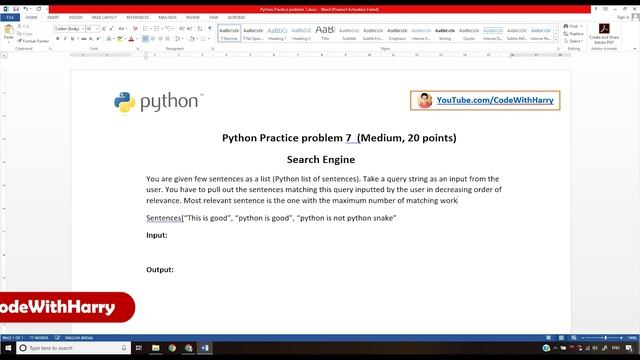
Task: Open the Borders dropdown
Action: (209, 39)
